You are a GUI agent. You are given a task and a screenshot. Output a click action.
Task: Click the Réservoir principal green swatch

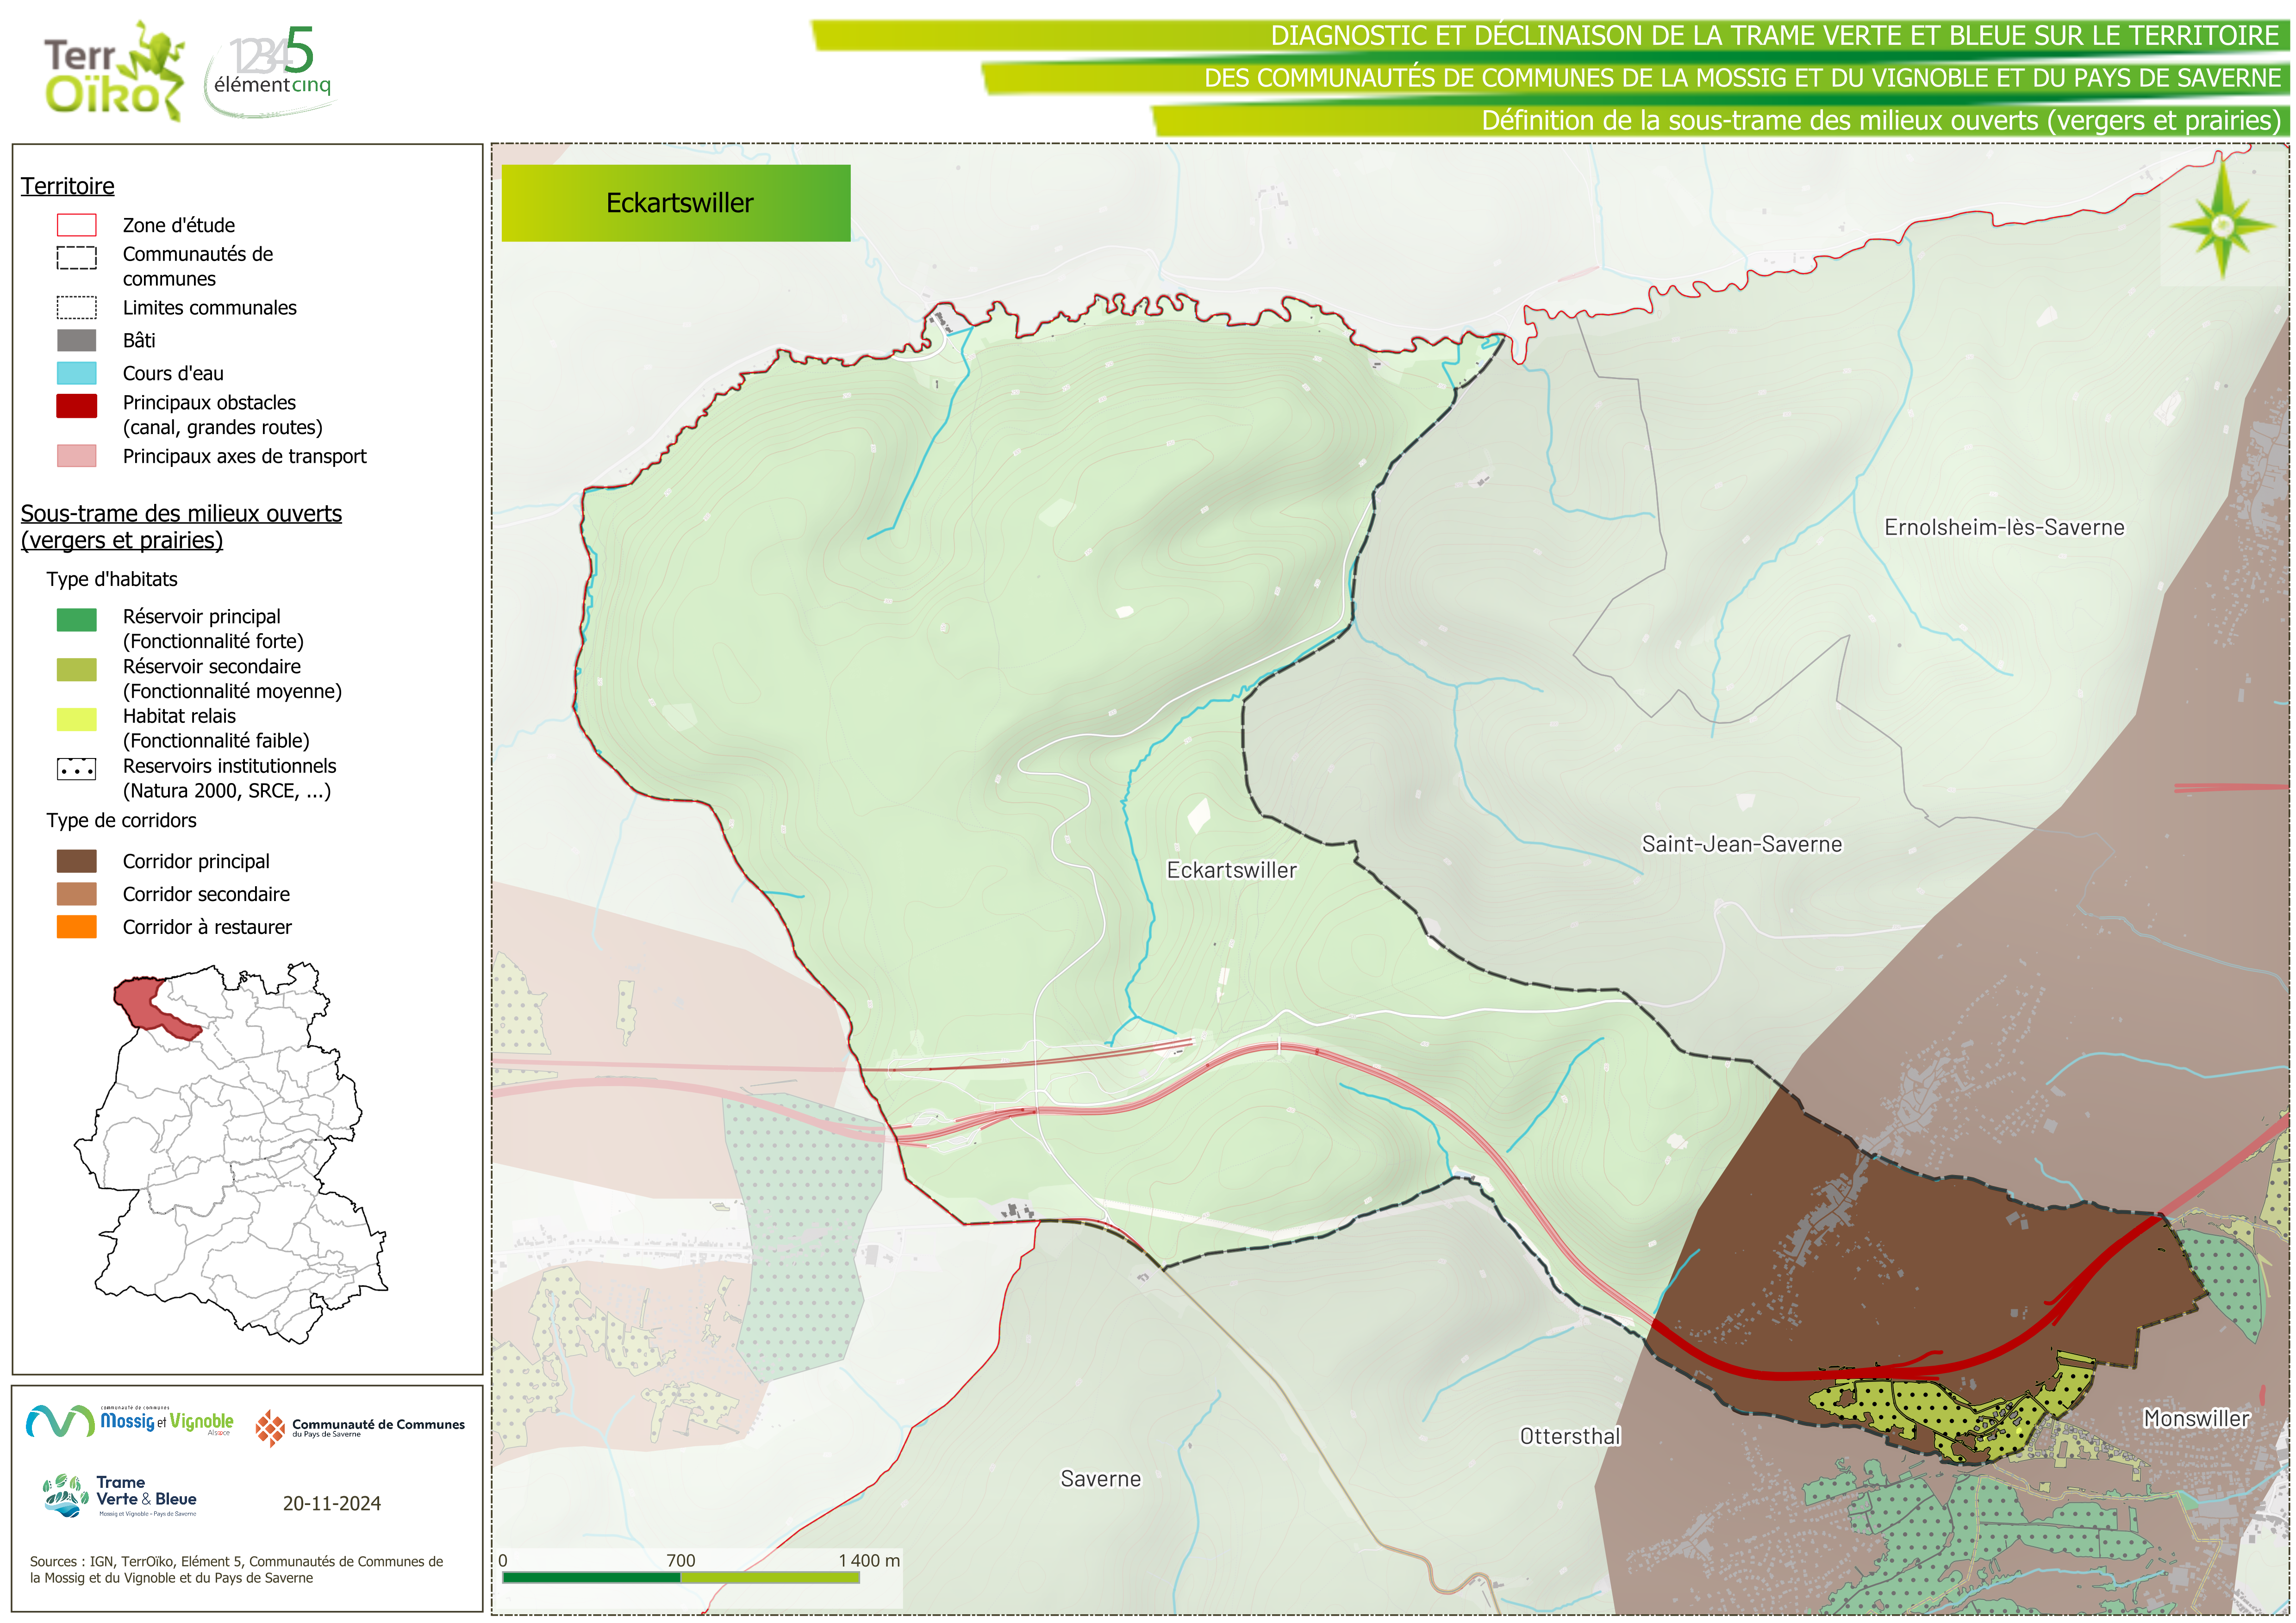[77, 620]
